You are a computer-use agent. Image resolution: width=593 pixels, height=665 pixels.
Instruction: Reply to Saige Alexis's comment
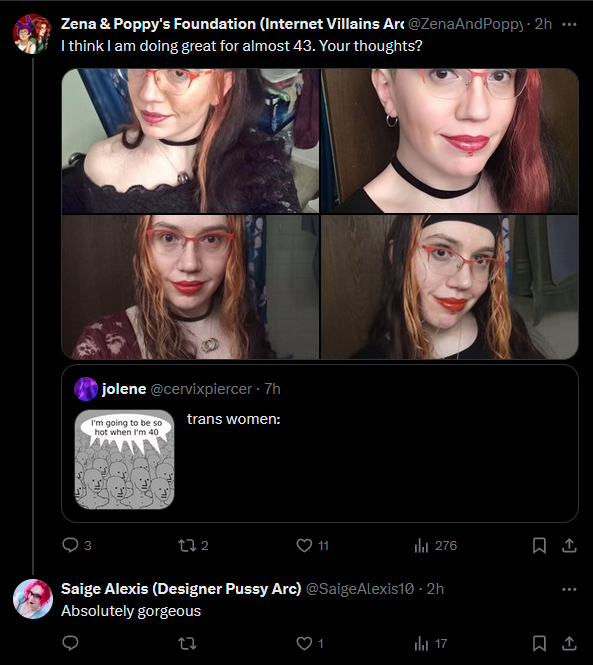click(x=70, y=643)
